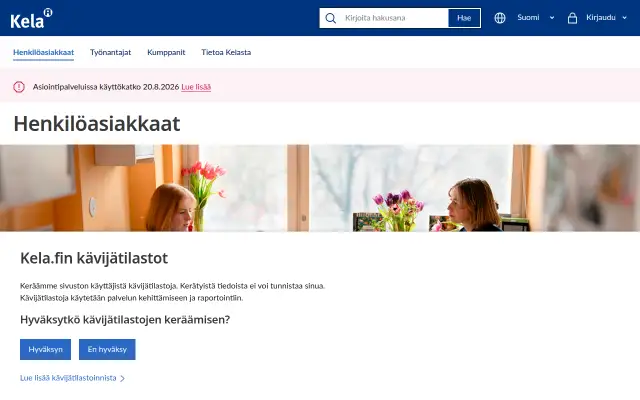Open the Suomi language dropdown

[x=536, y=18]
